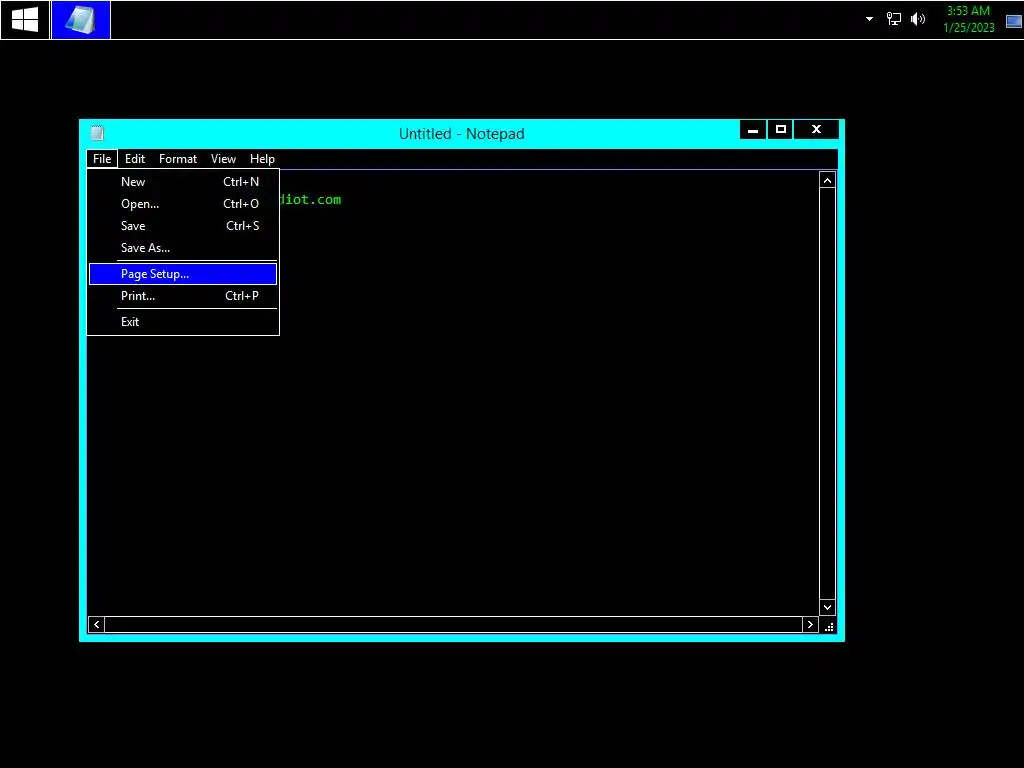Open the volume speaker icon
Image resolution: width=1024 pixels, height=768 pixels.
(918, 19)
